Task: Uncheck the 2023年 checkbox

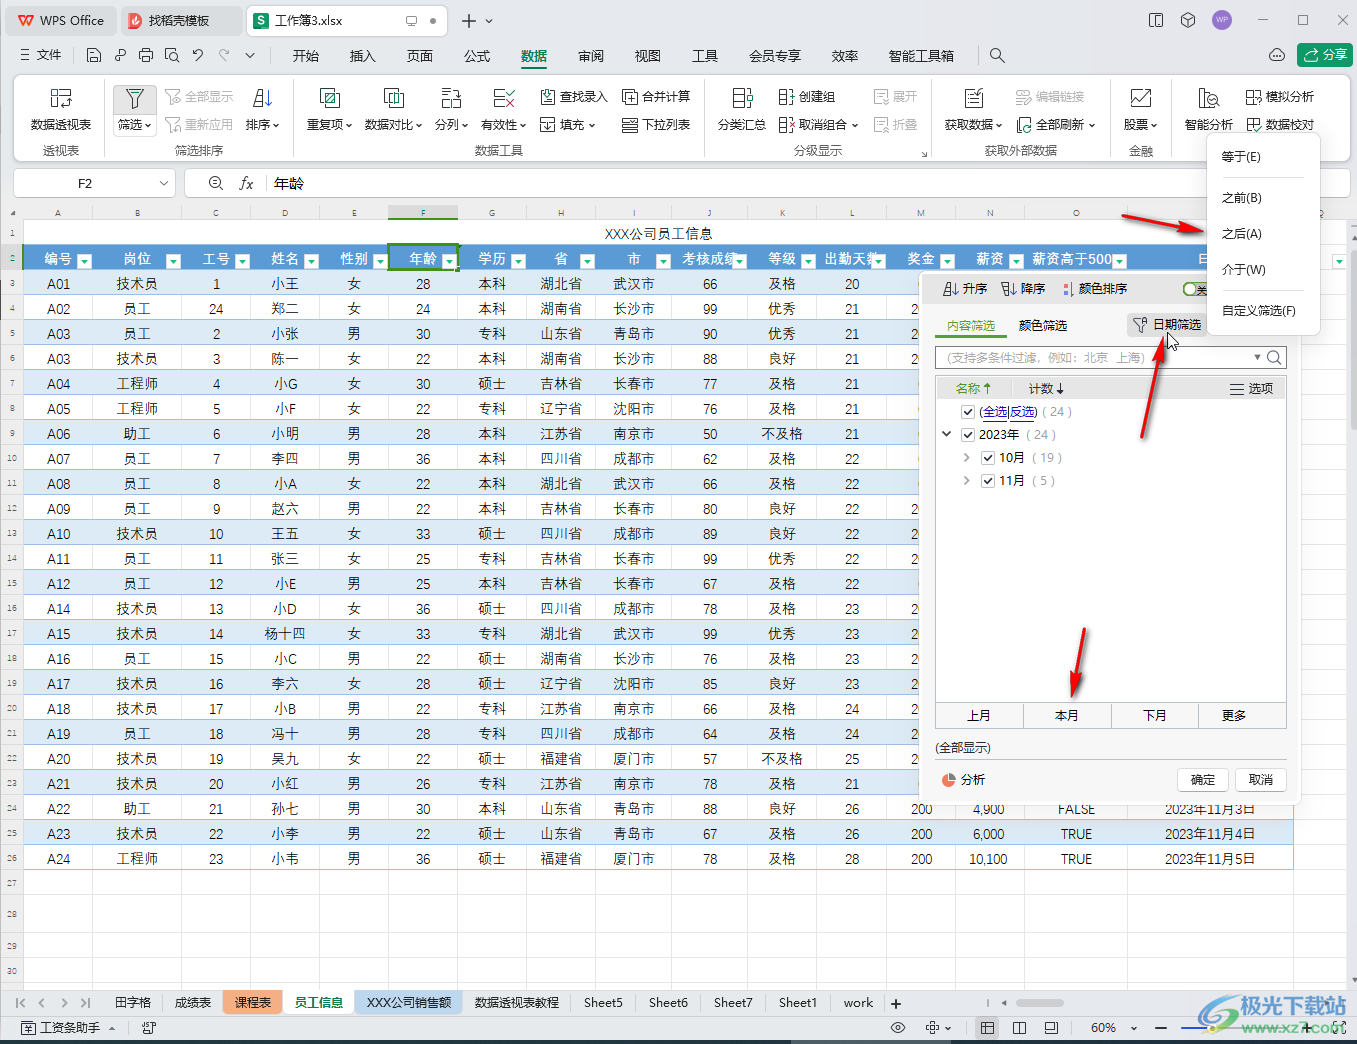Action: click(x=968, y=435)
